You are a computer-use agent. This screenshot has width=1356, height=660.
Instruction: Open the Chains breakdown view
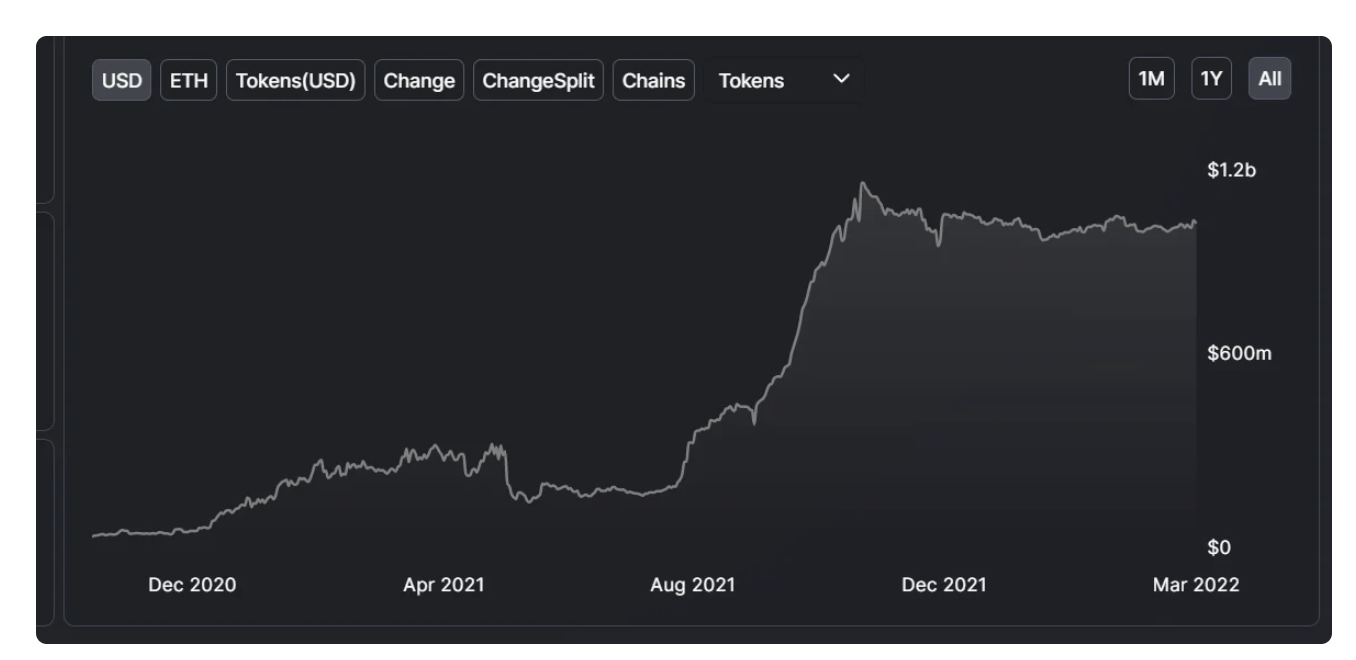(x=654, y=80)
